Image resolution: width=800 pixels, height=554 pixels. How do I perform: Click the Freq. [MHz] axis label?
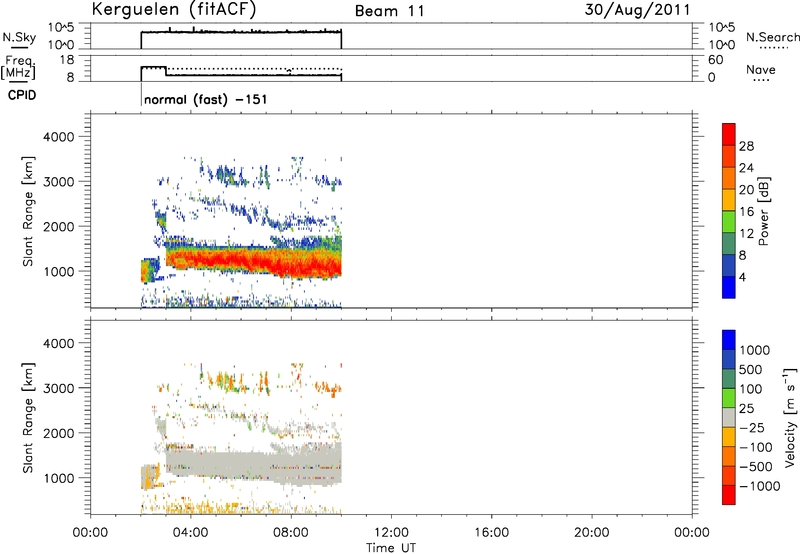click(x=18, y=67)
